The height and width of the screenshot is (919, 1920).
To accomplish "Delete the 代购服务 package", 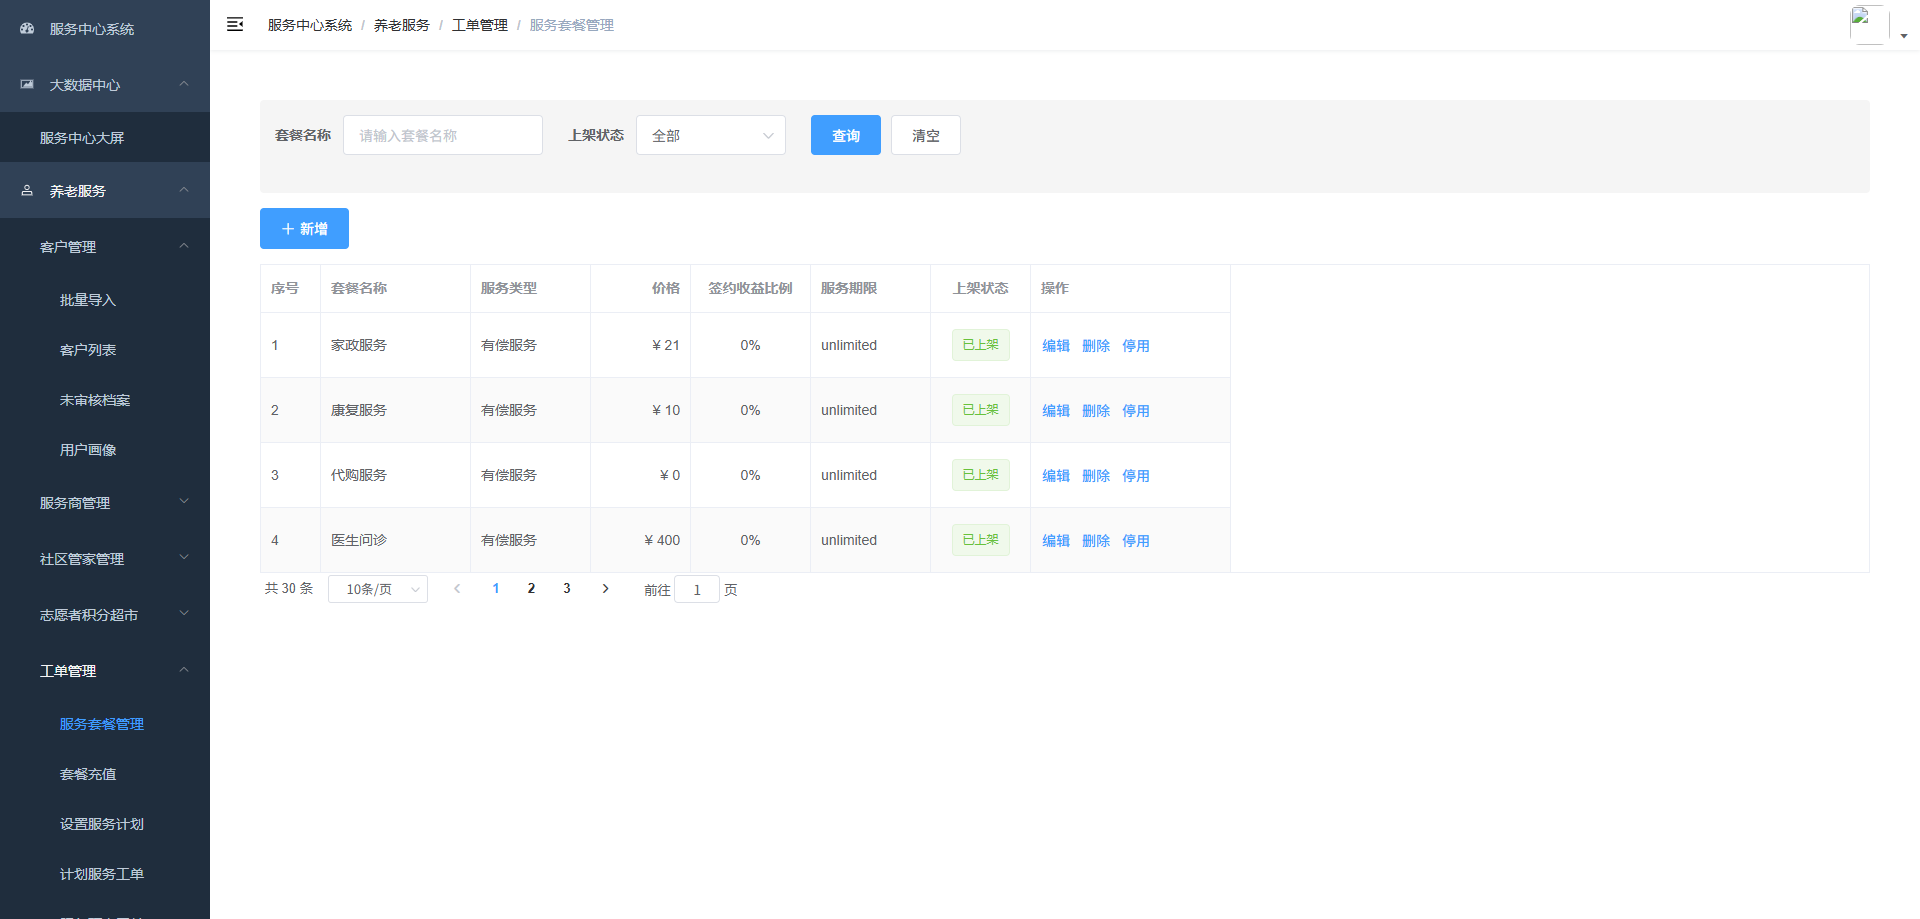I will tap(1096, 475).
